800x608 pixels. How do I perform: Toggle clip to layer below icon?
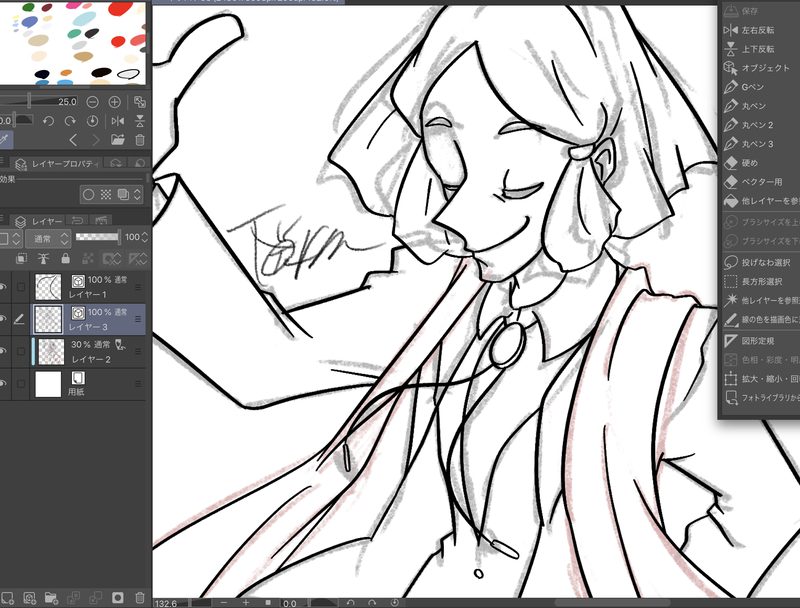point(21,259)
